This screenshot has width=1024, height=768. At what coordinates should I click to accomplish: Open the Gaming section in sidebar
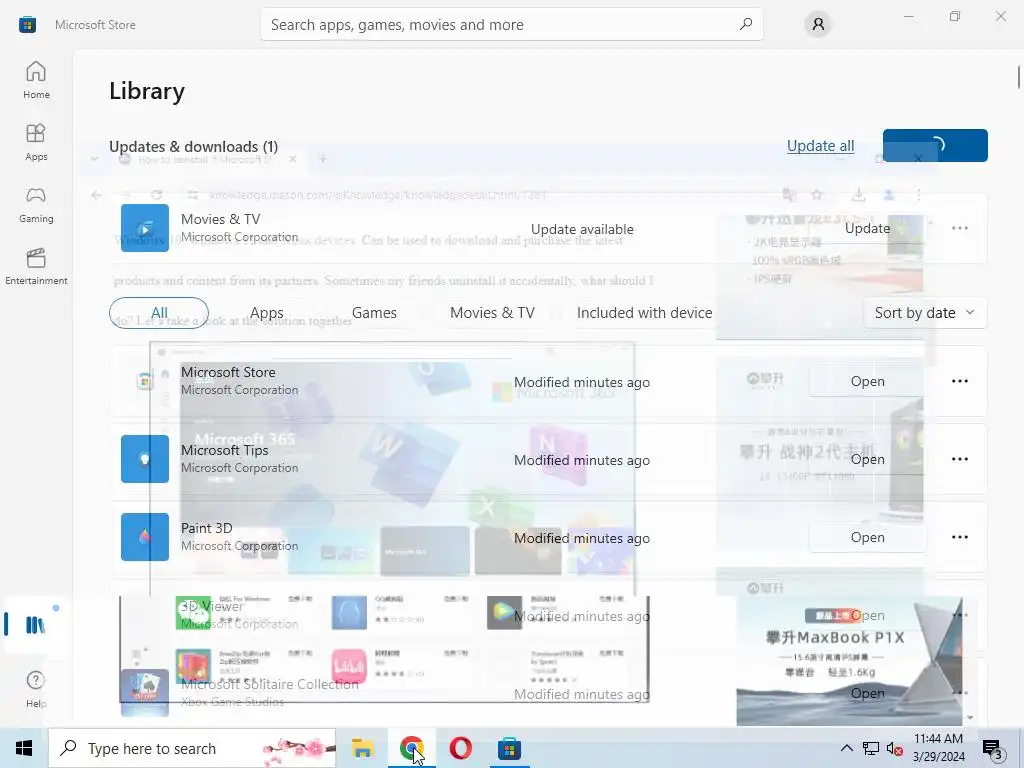[36, 204]
